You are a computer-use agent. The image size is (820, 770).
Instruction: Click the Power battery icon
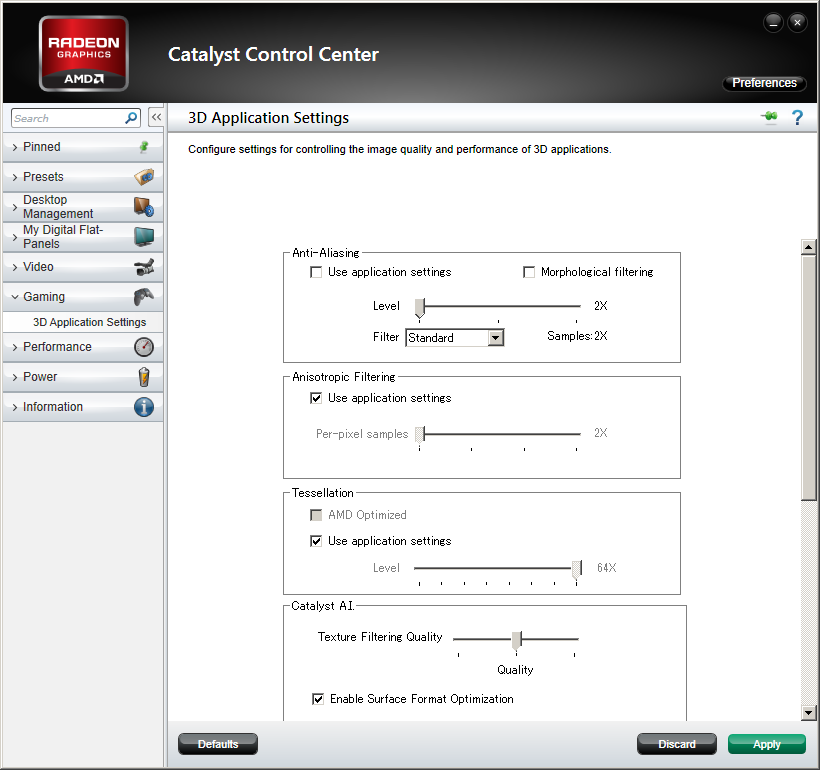click(144, 377)
